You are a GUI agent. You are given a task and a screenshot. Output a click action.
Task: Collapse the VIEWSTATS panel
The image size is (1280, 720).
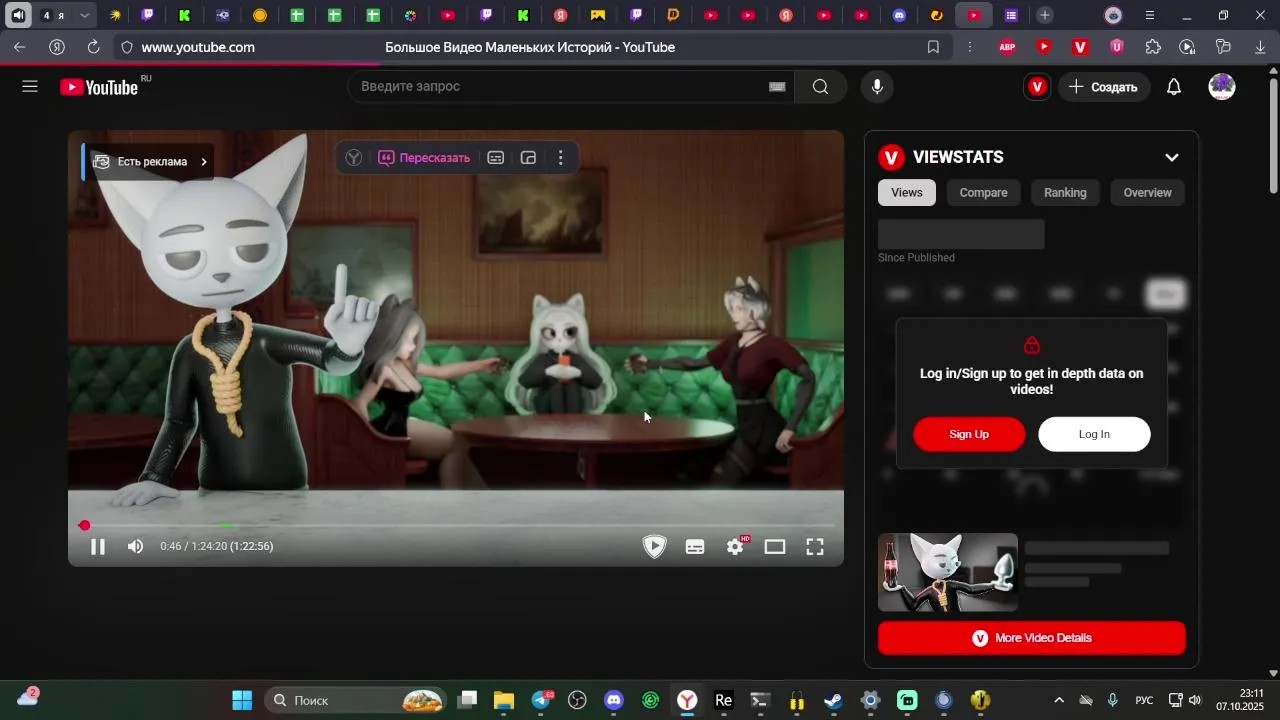pos(1172,157)
